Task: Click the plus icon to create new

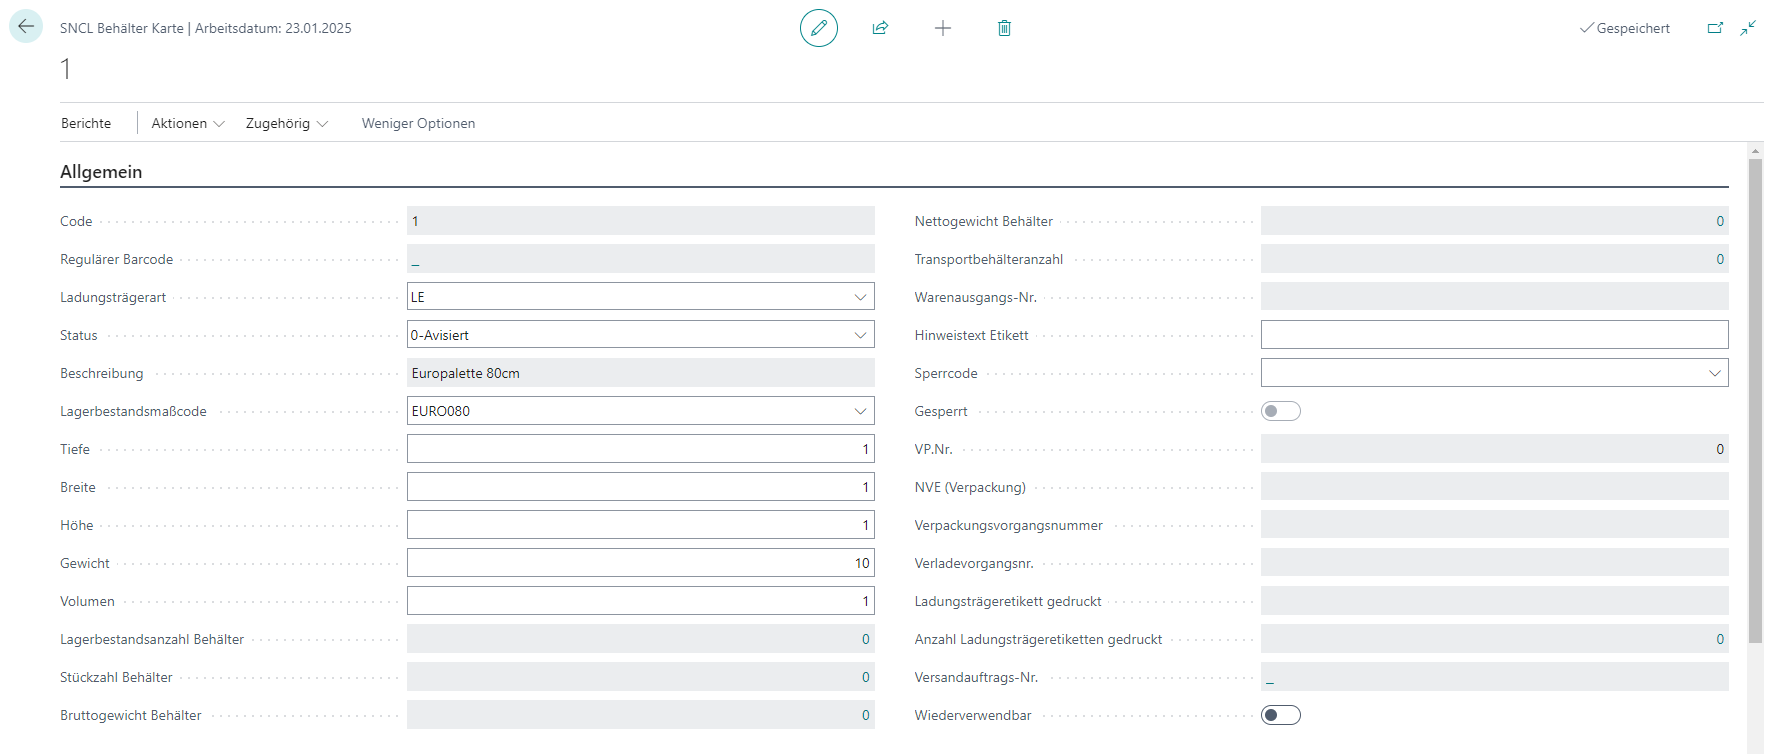Action: coord(942,28)
